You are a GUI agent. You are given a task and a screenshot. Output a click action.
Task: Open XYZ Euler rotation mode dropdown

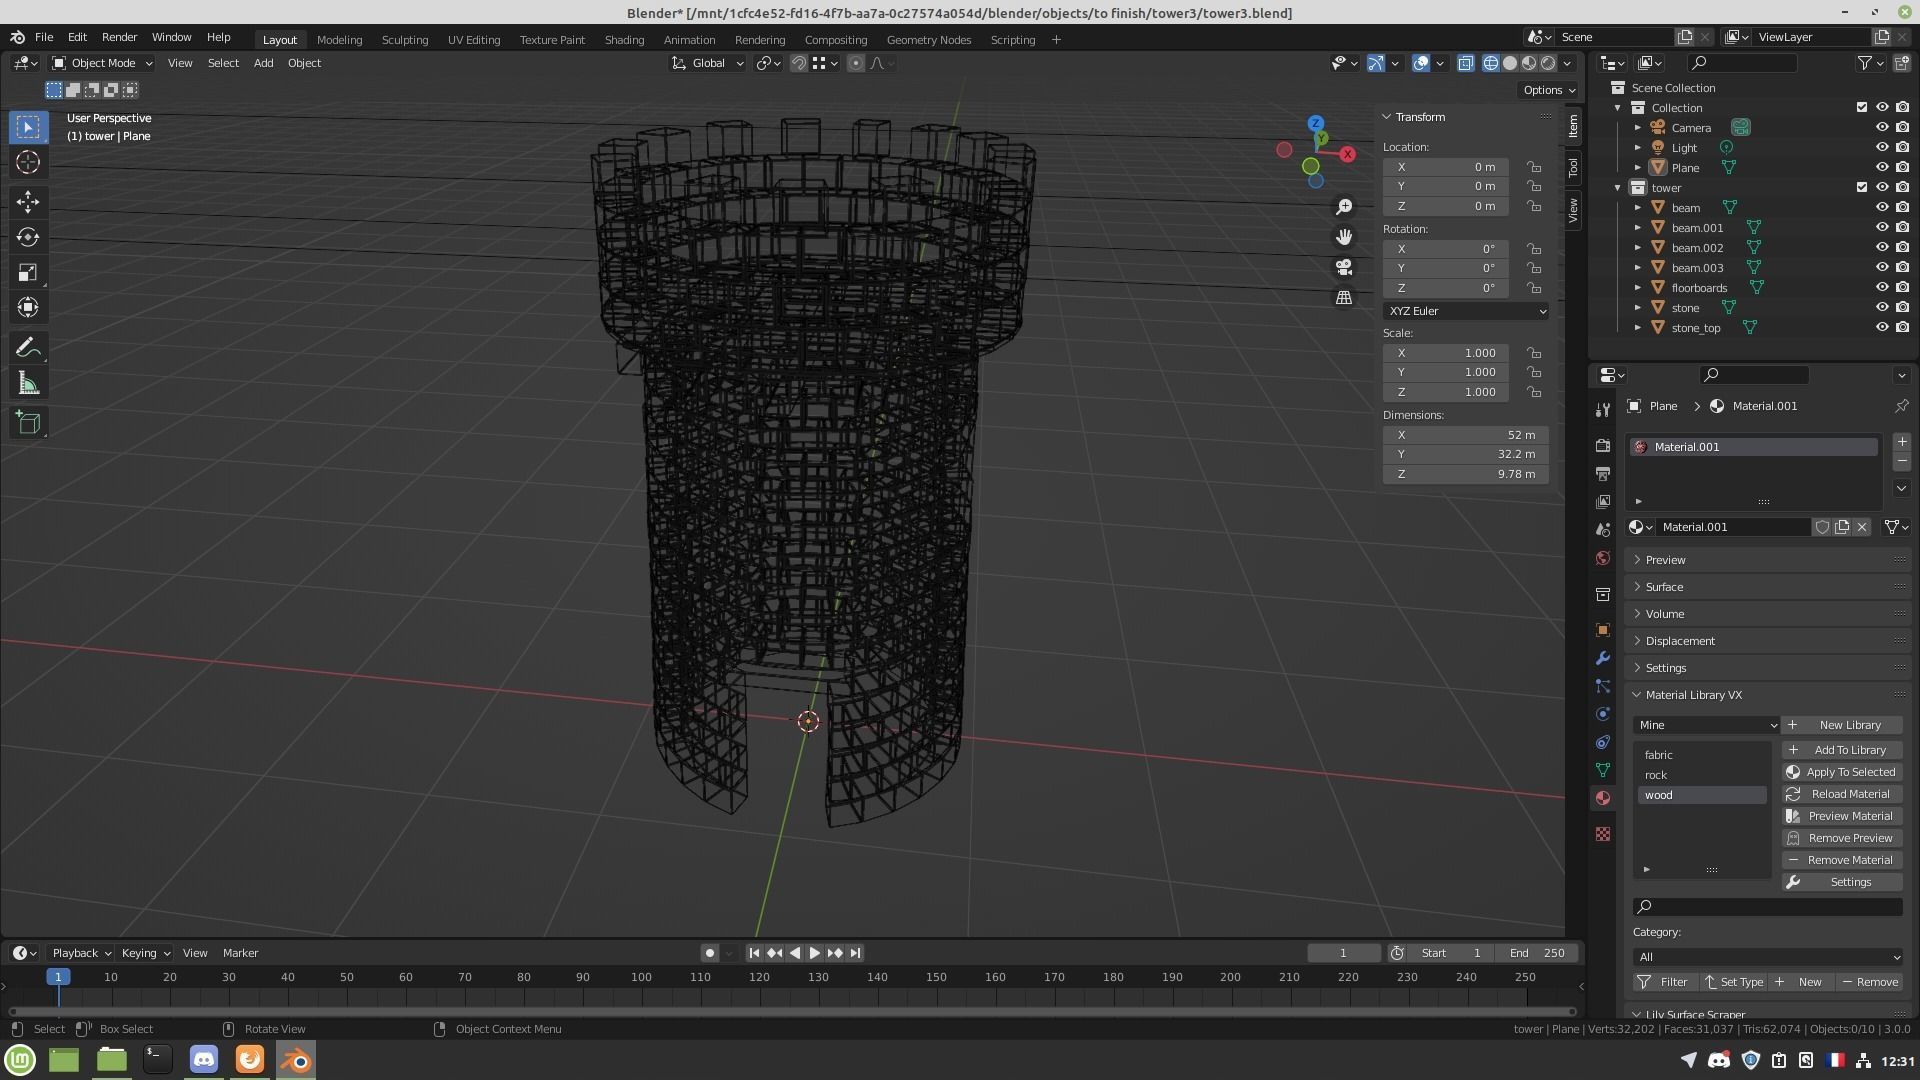tap(1466, 311)
